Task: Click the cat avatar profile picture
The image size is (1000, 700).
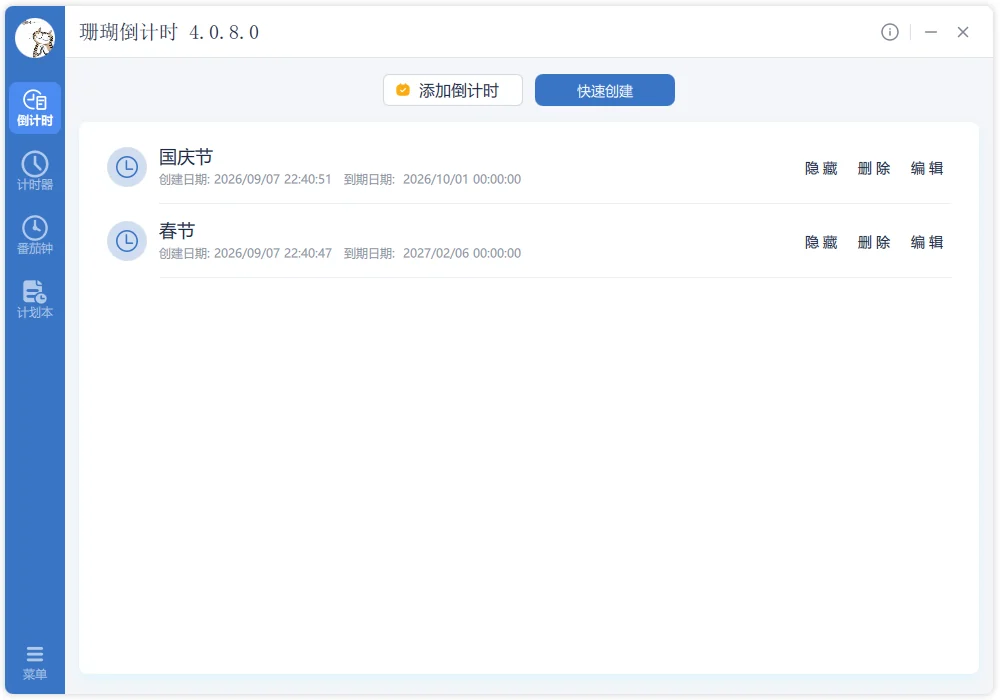Action: 35,38
